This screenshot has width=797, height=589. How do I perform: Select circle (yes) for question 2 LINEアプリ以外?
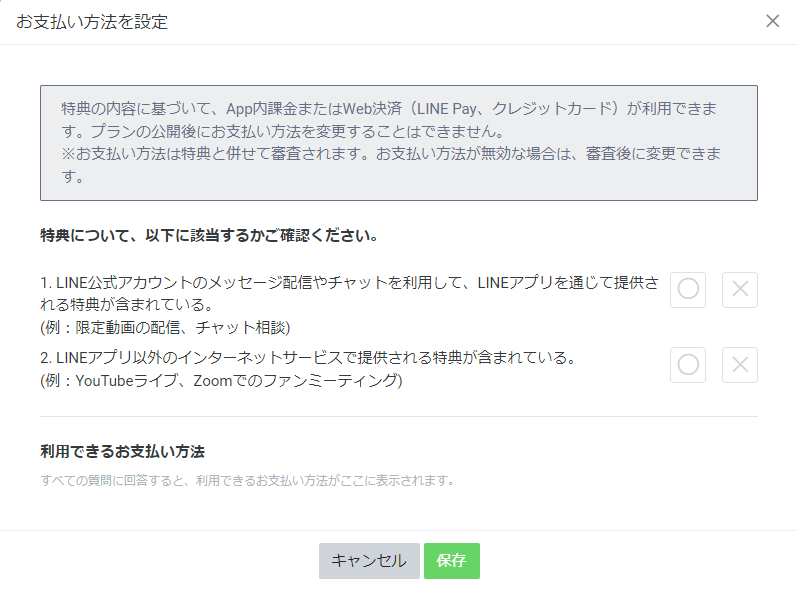[688, 365]
